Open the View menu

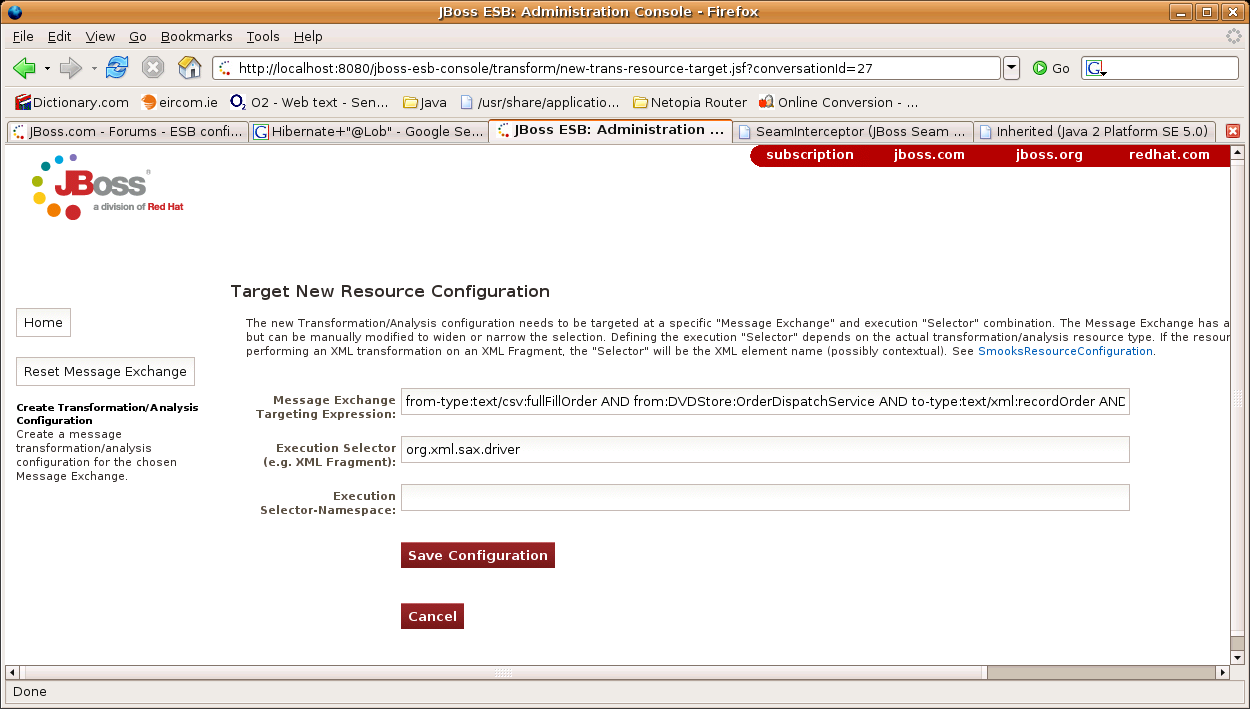tap(100, 36)
